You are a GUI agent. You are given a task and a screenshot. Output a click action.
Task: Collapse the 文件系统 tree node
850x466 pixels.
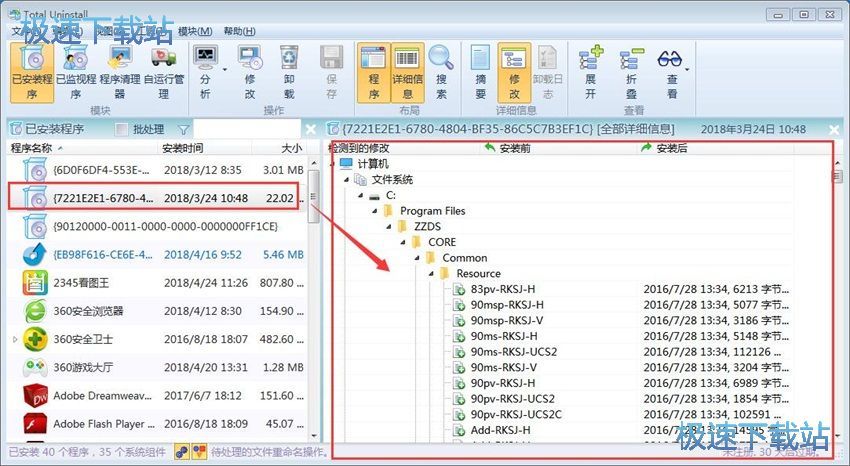[x=346, y=180]
